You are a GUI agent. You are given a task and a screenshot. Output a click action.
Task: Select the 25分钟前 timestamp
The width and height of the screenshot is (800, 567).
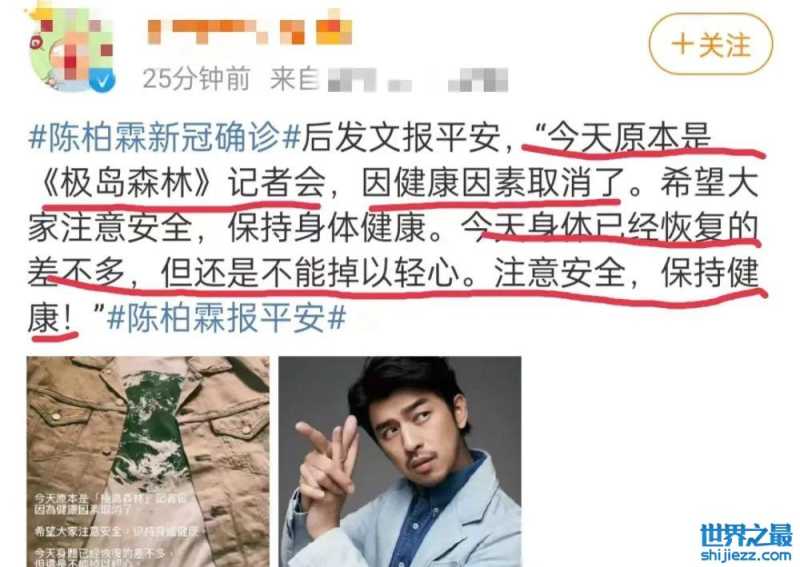[x=196, y=79]
